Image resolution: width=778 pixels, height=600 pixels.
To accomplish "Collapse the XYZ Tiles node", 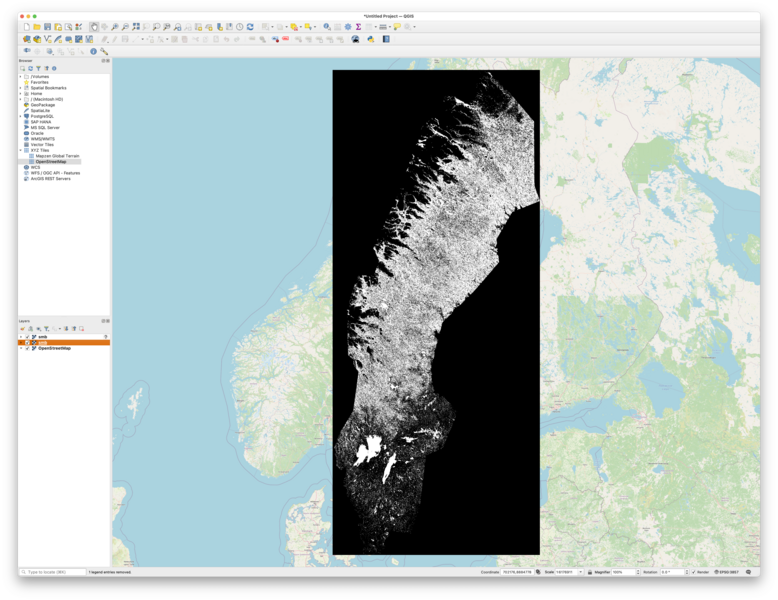I will click(21, 150).
